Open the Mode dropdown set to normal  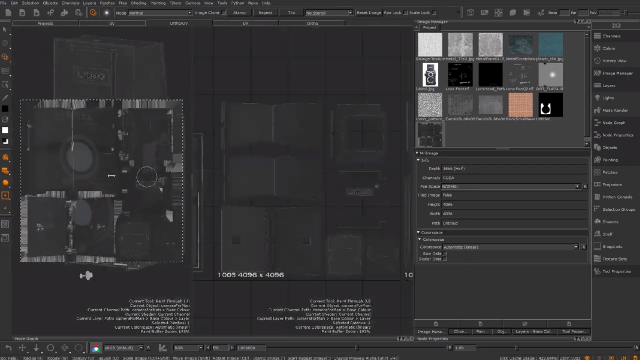160,13
